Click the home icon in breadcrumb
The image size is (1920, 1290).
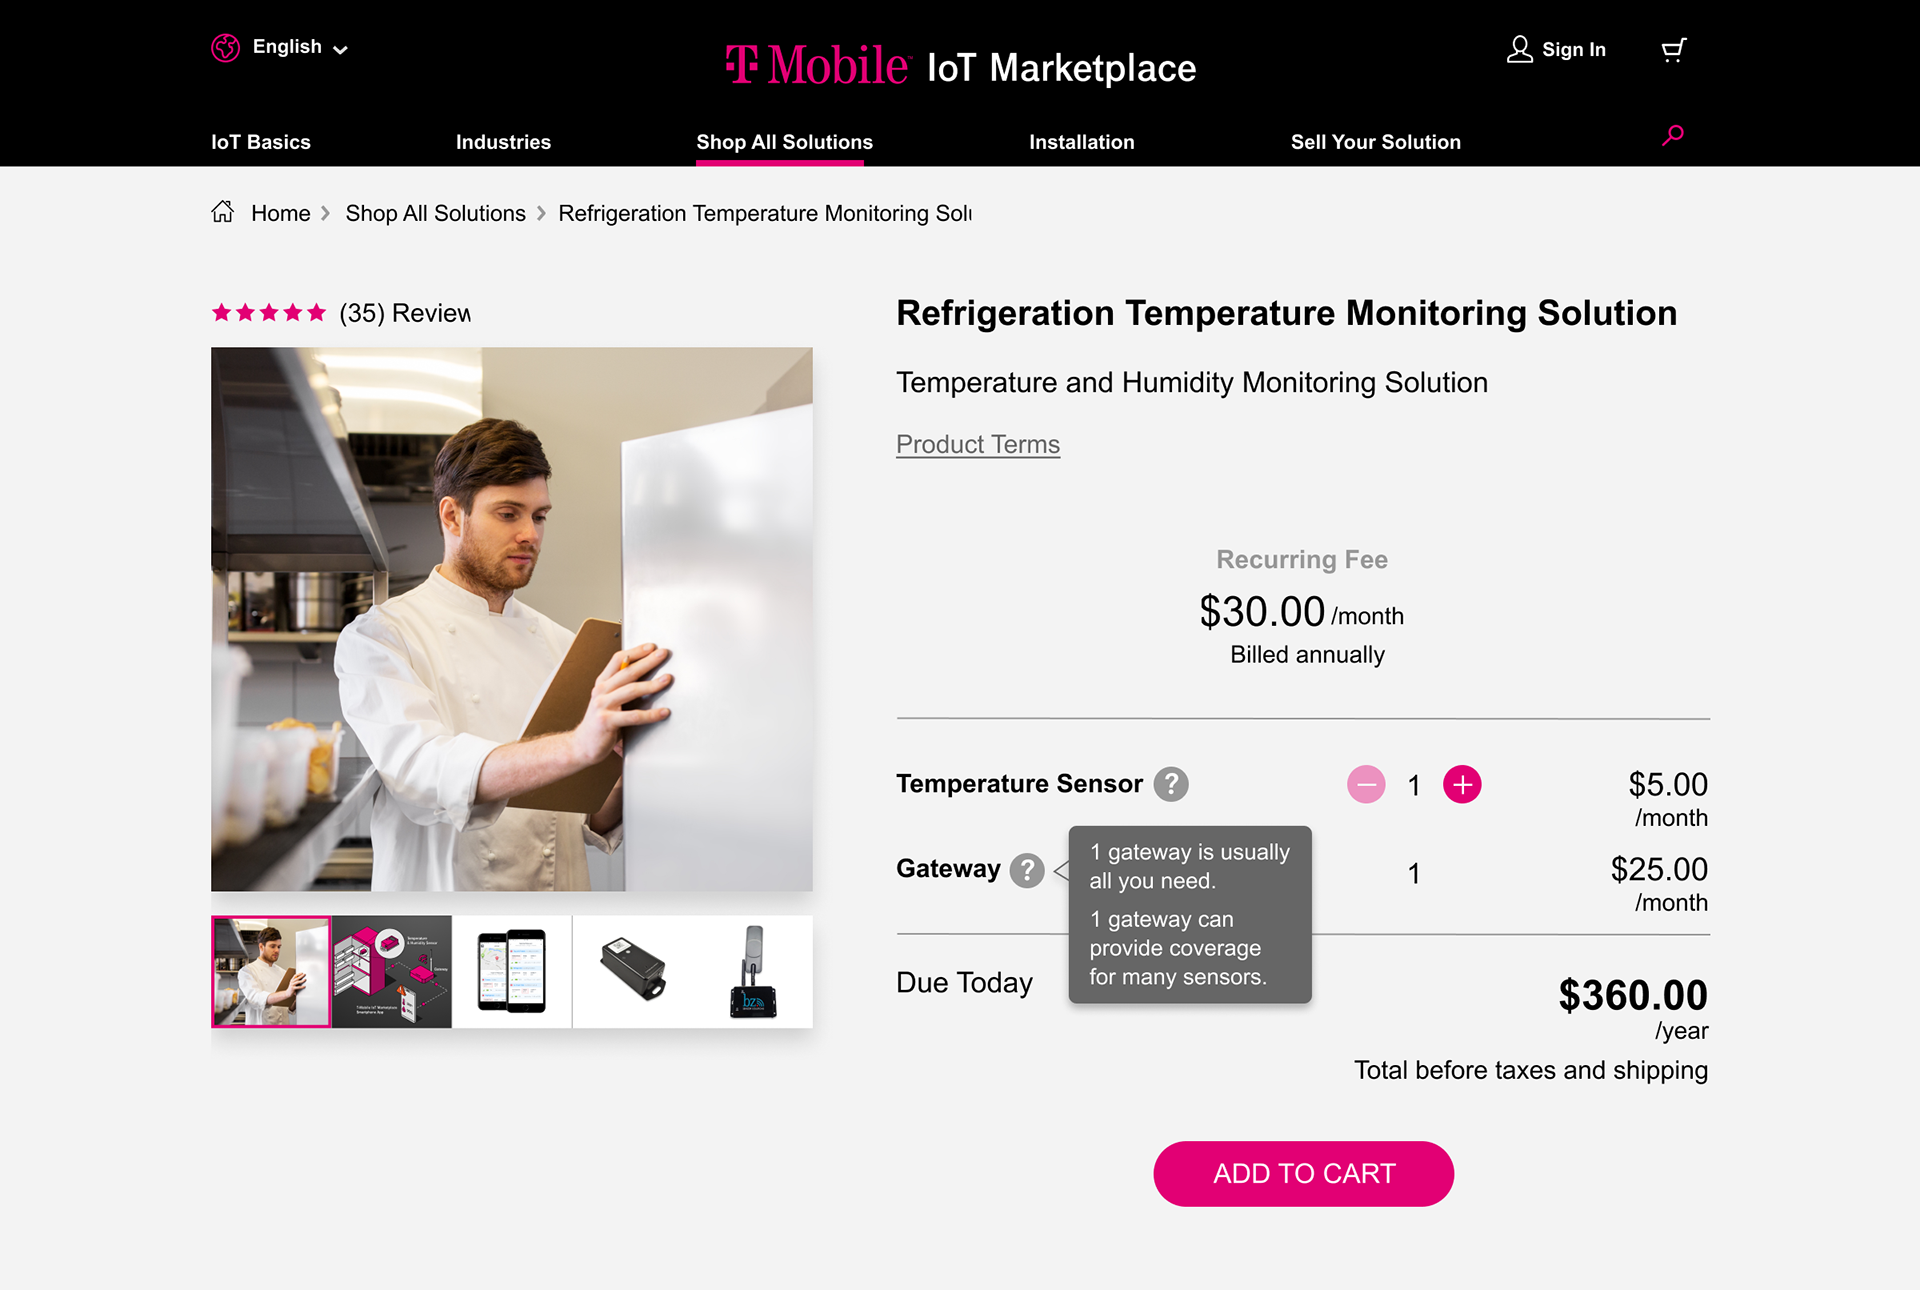click(223, 212)
